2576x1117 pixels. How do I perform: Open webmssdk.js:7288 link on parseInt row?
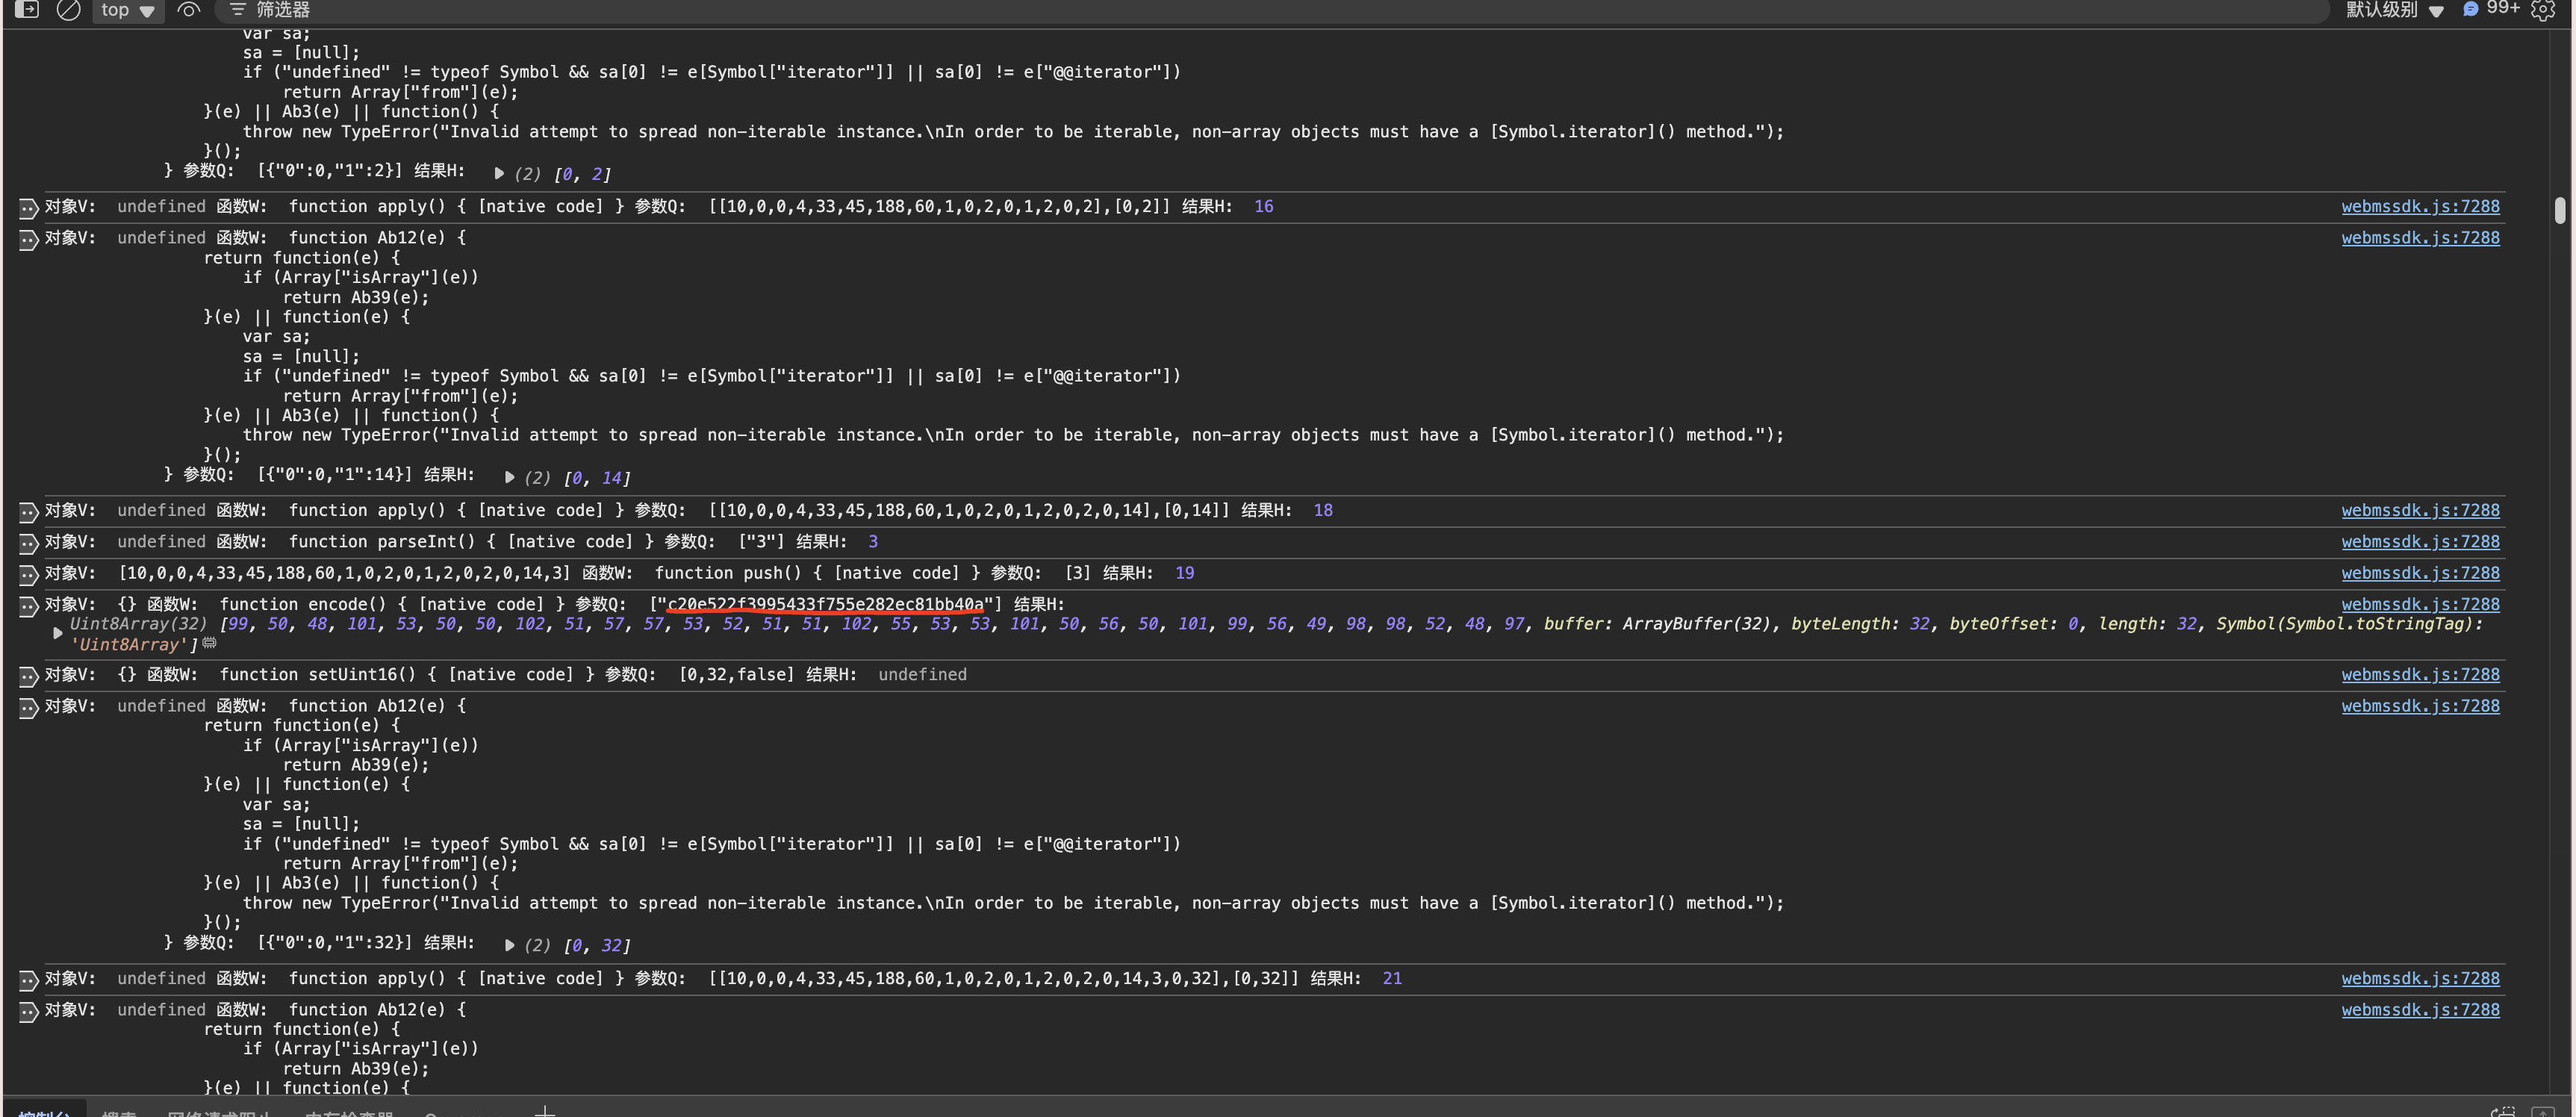pos(2420,541)
